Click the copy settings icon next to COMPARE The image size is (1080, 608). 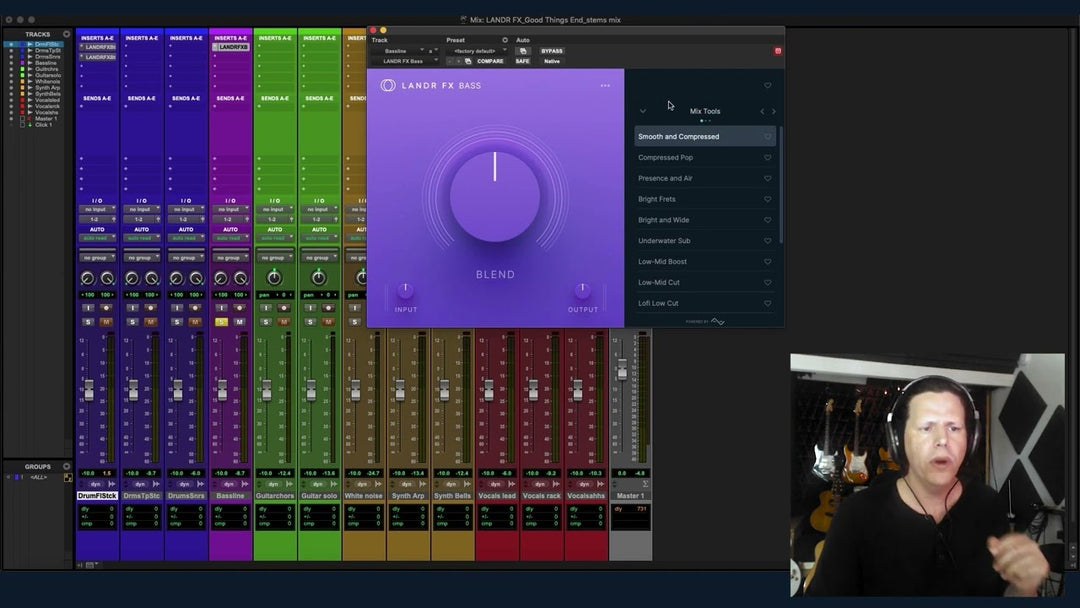tap(468, 61)
